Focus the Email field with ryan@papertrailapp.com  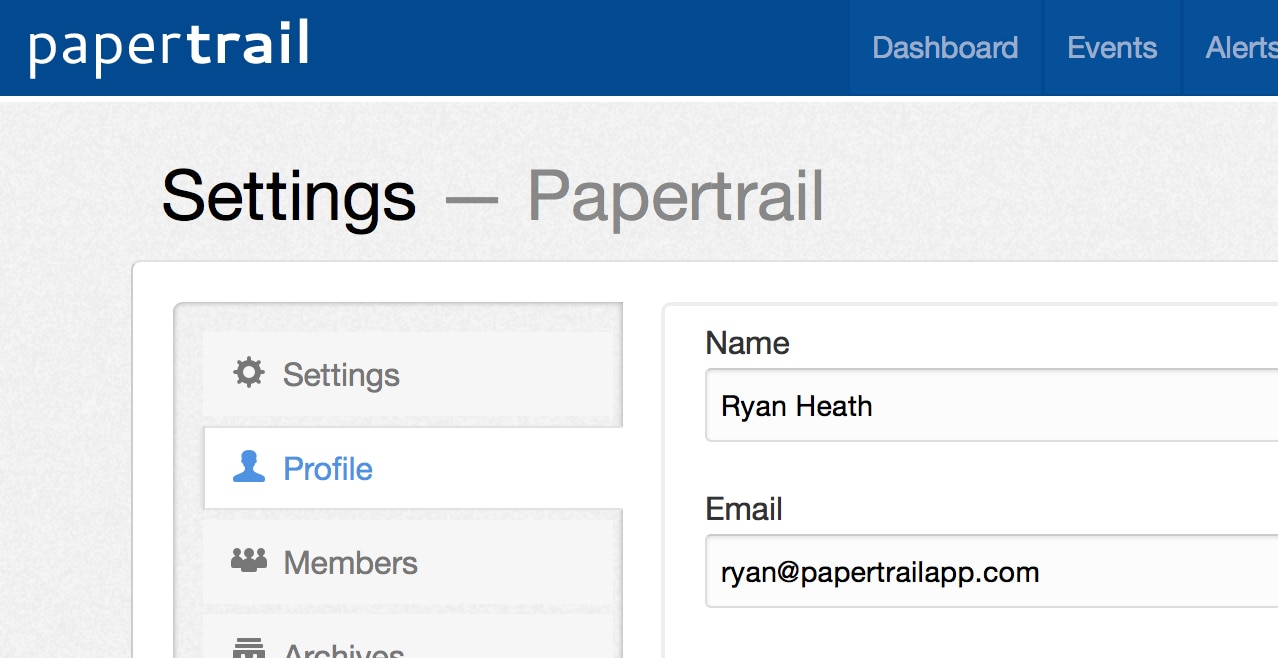point(992,571)
